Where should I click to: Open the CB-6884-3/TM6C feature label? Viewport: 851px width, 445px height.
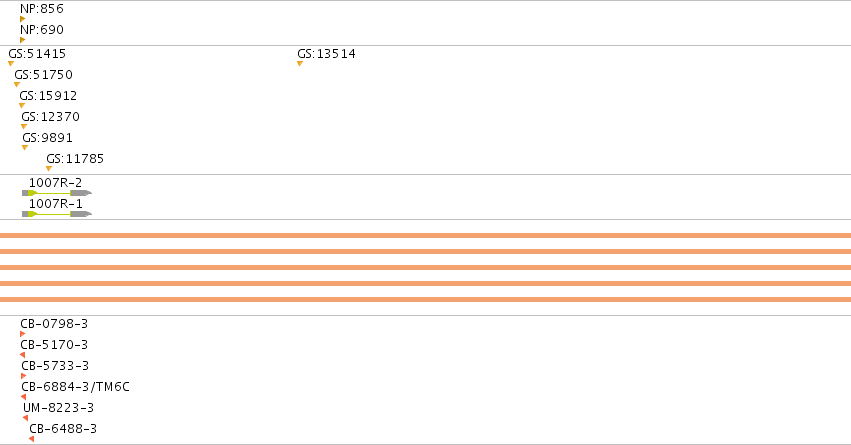[75, 386]
